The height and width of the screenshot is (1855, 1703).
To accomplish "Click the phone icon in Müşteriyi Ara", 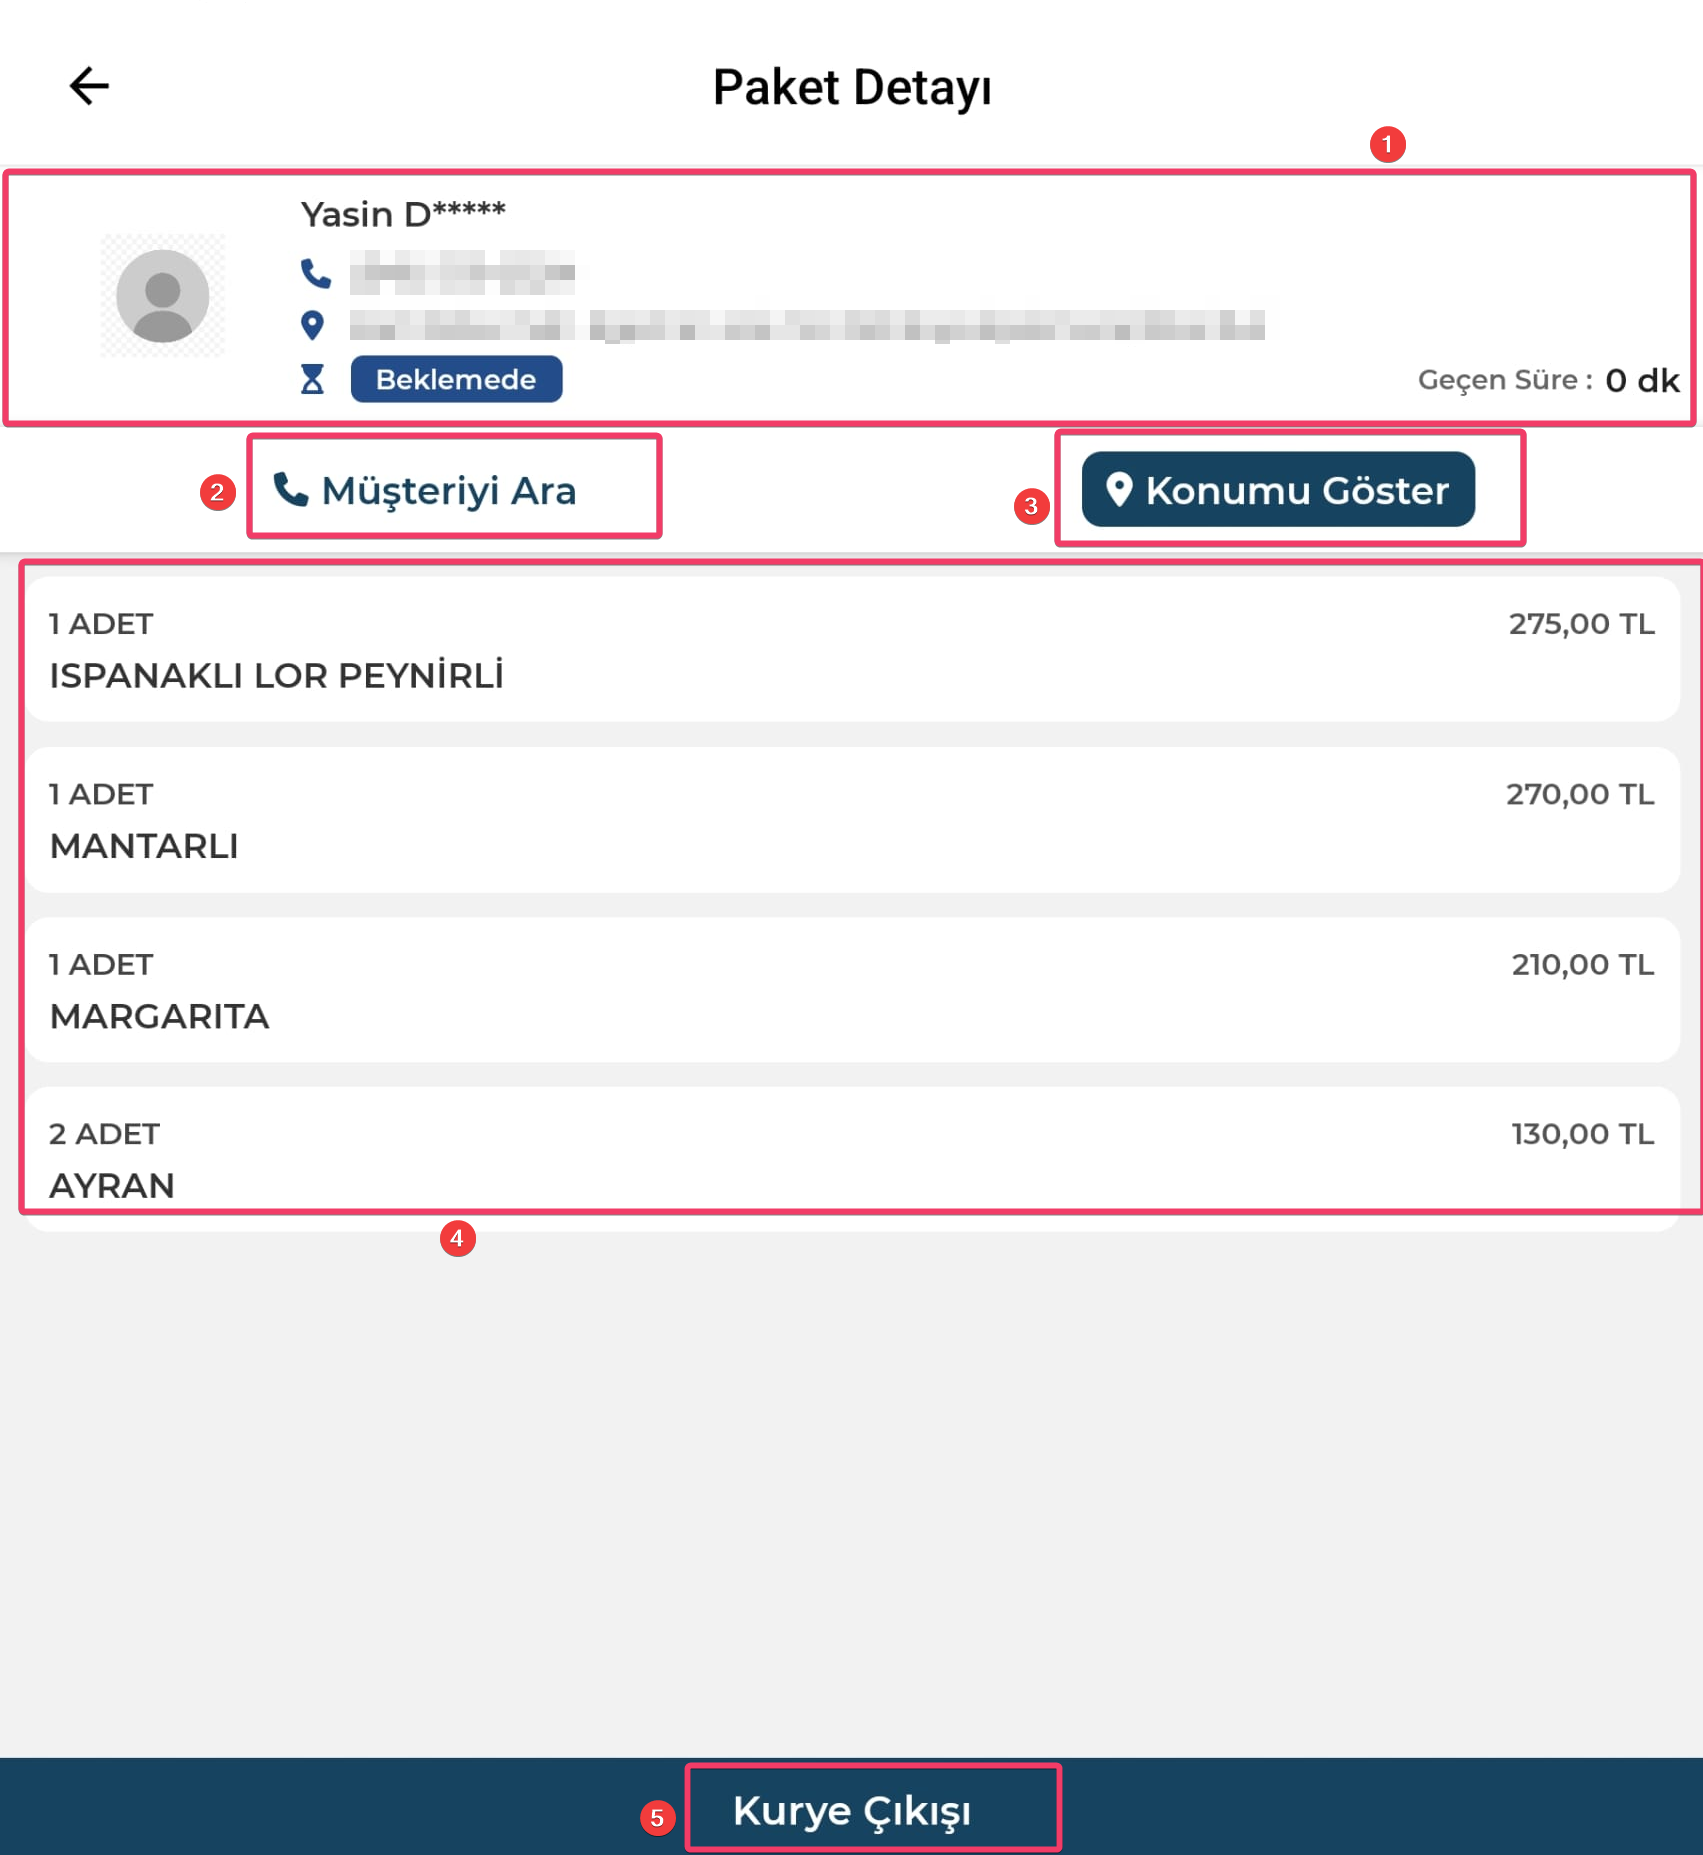I will (x=291, y=489).
